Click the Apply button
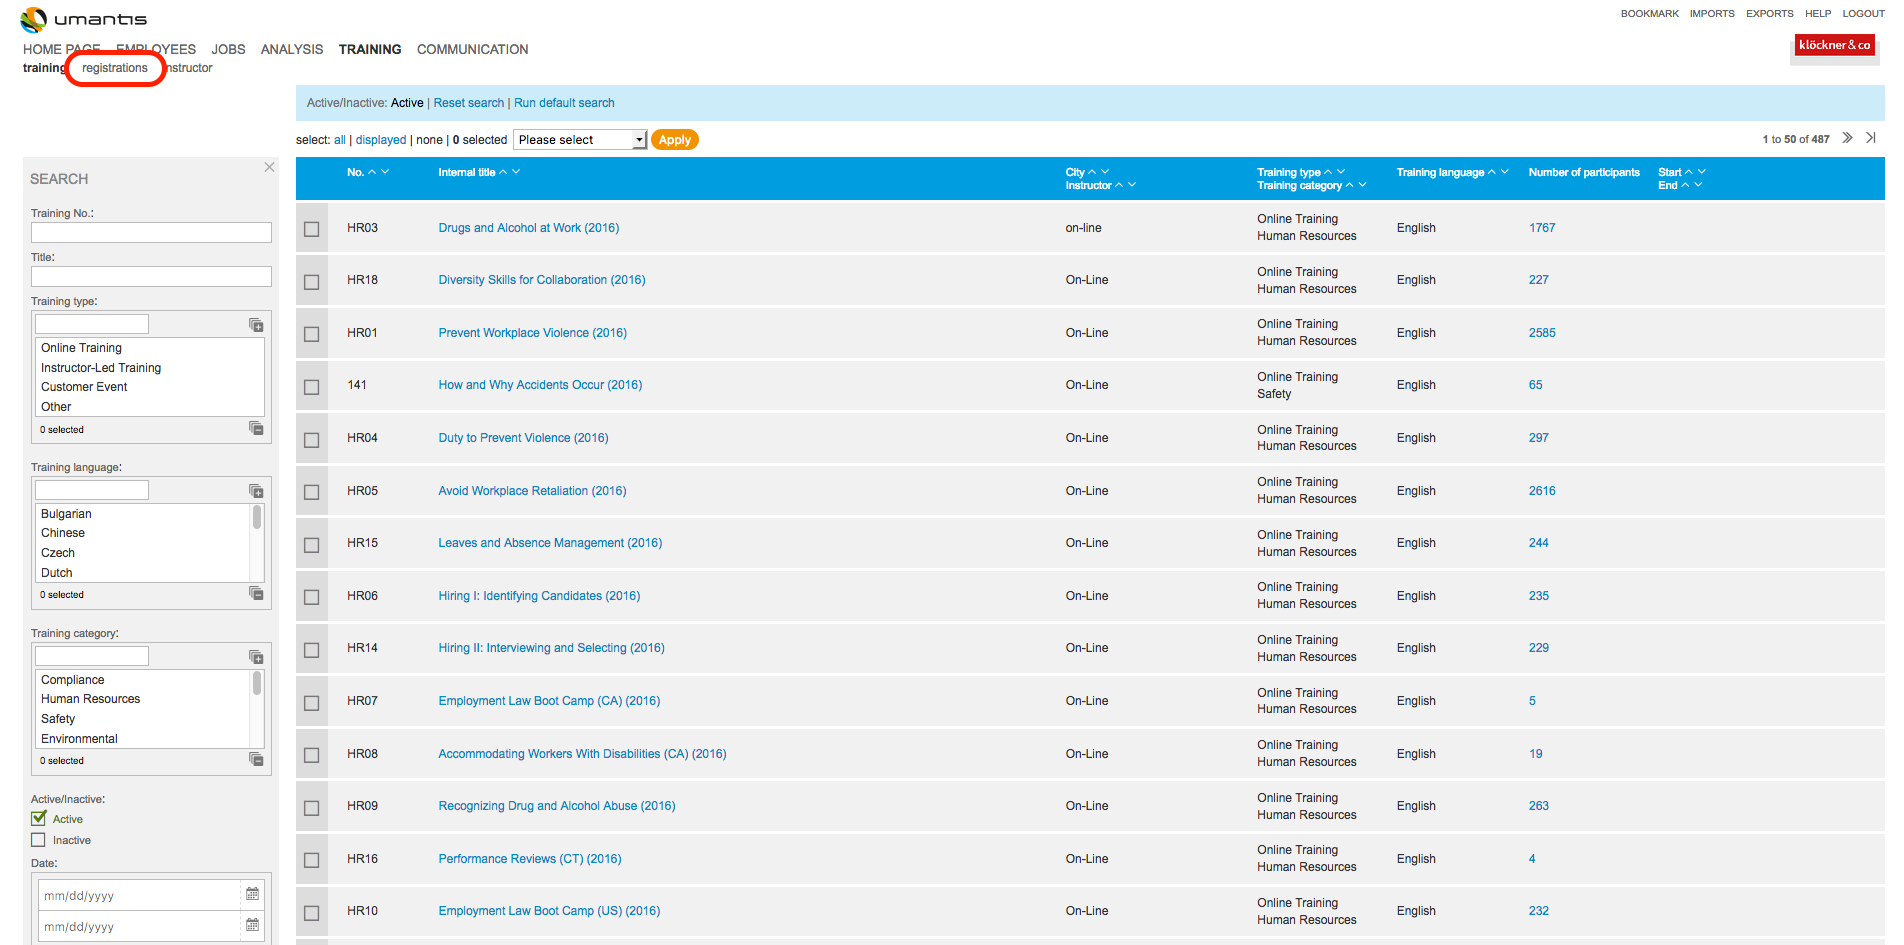This screenshot has width=1904, height=945. click(x=674, y=139)
